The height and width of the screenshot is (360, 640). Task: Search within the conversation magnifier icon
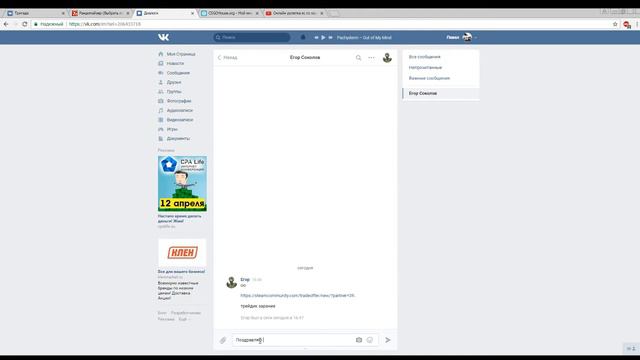(358, 58)
